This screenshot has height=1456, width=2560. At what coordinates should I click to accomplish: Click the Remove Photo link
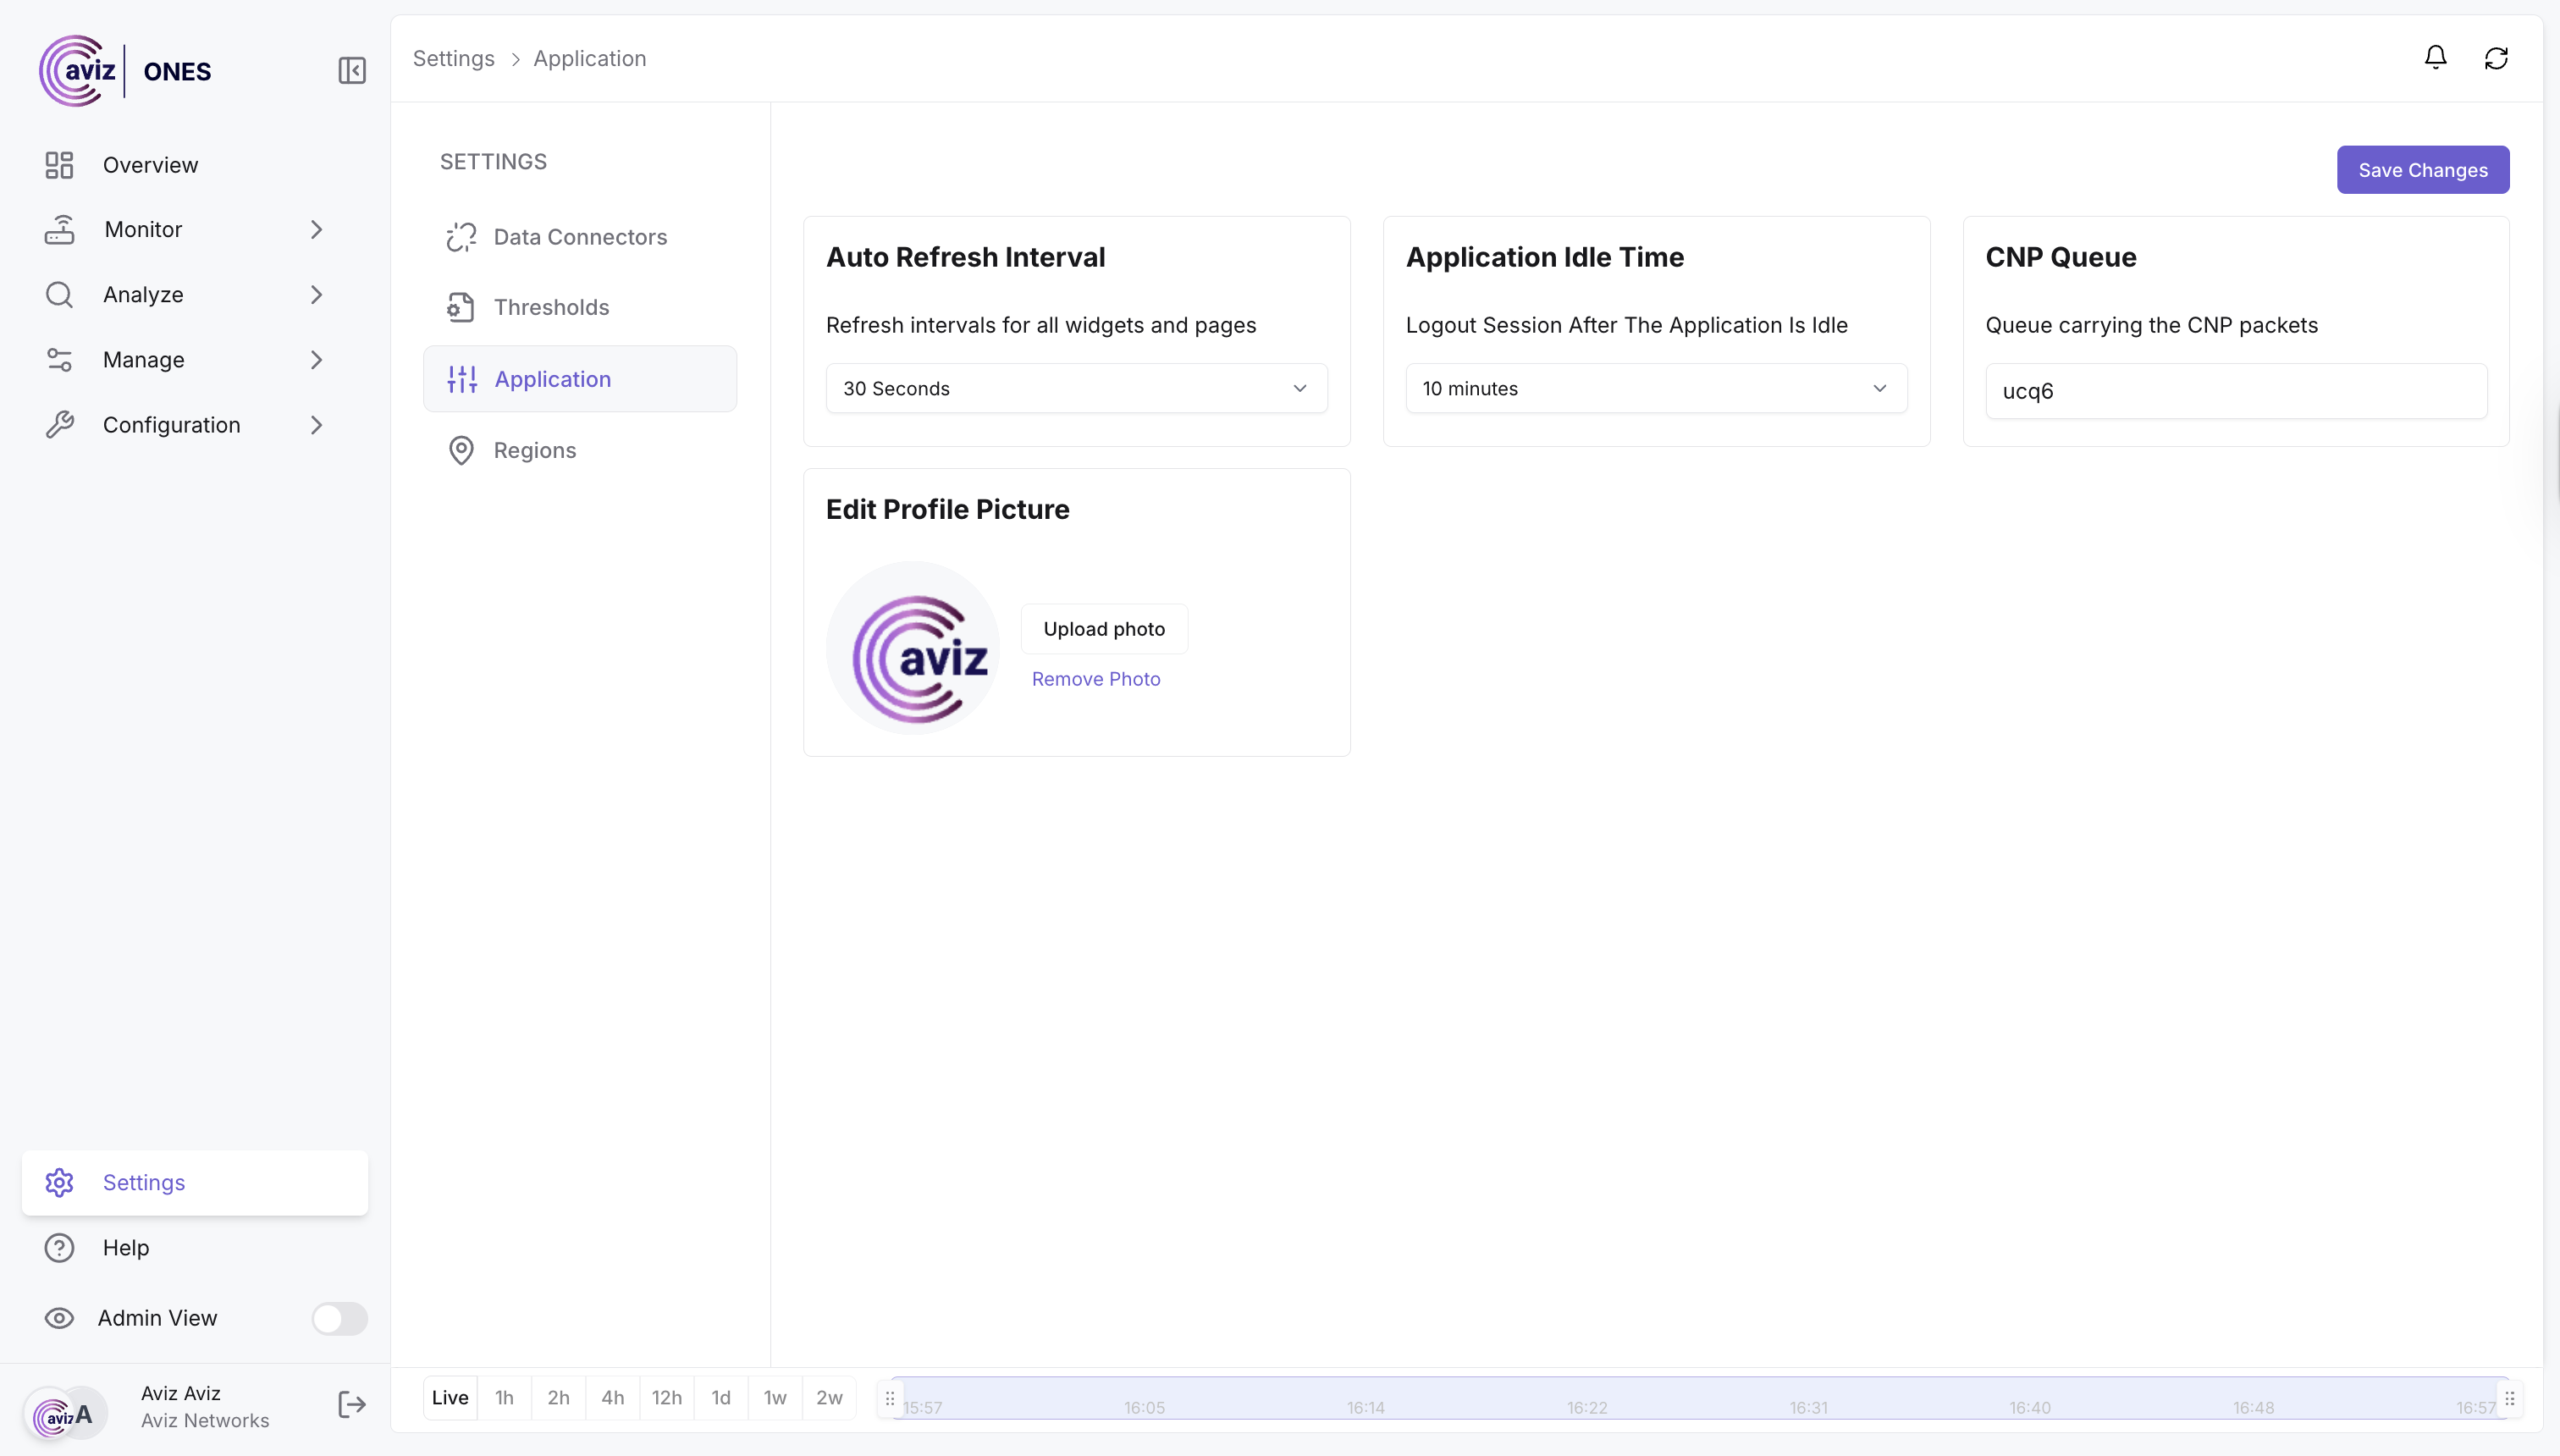pos(1096,679)
